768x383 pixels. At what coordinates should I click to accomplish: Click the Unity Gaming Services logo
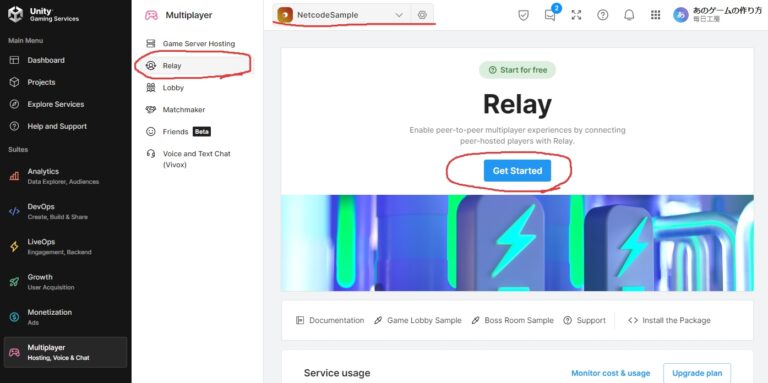click(x=43, y=15)
